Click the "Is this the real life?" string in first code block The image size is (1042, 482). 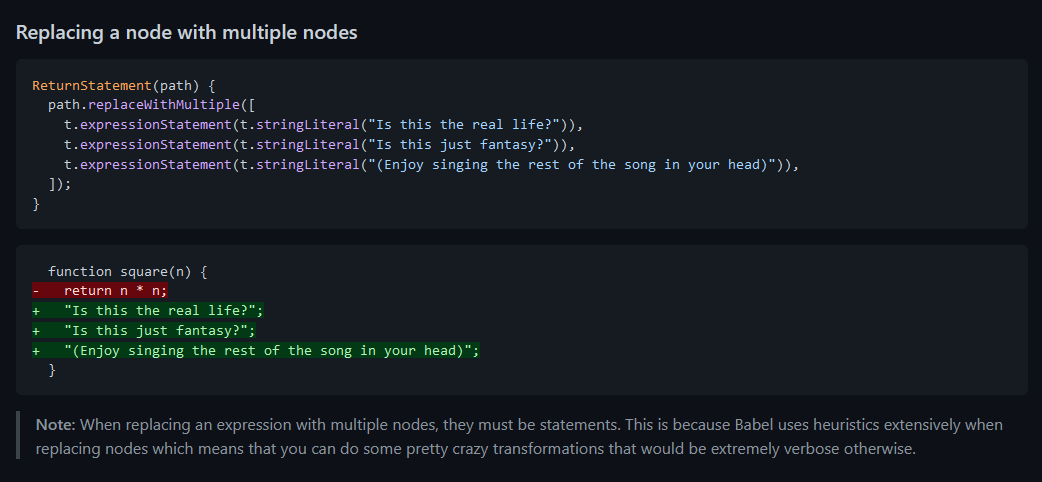[464, 125]
